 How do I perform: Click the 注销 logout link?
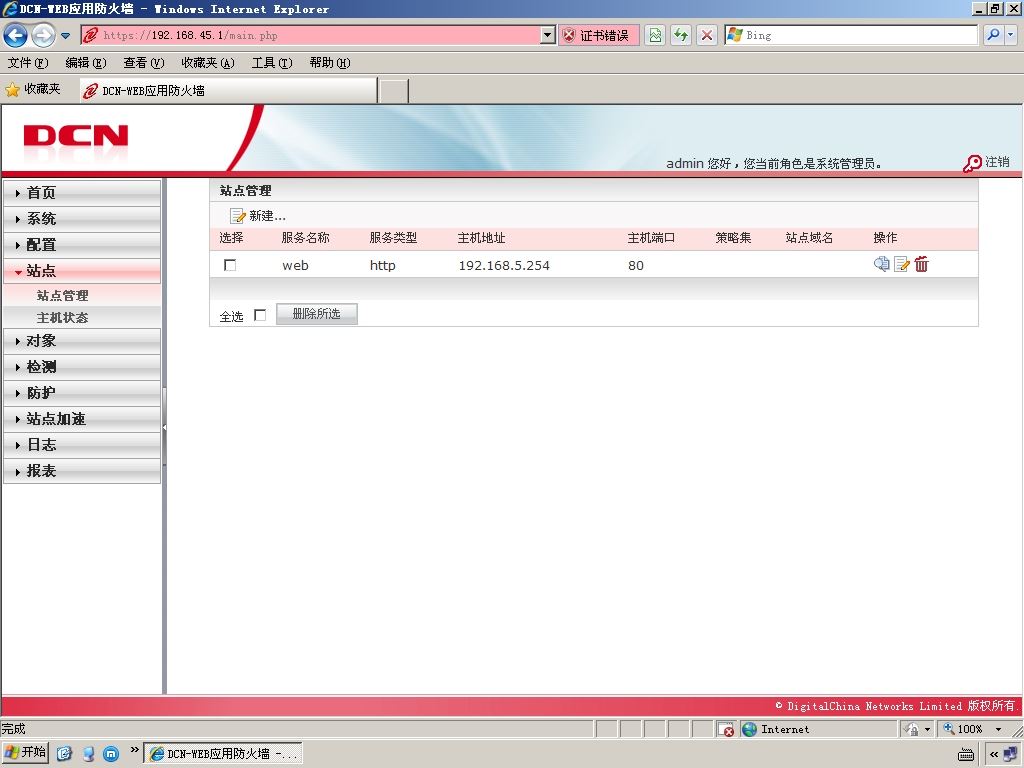[997, 162]
